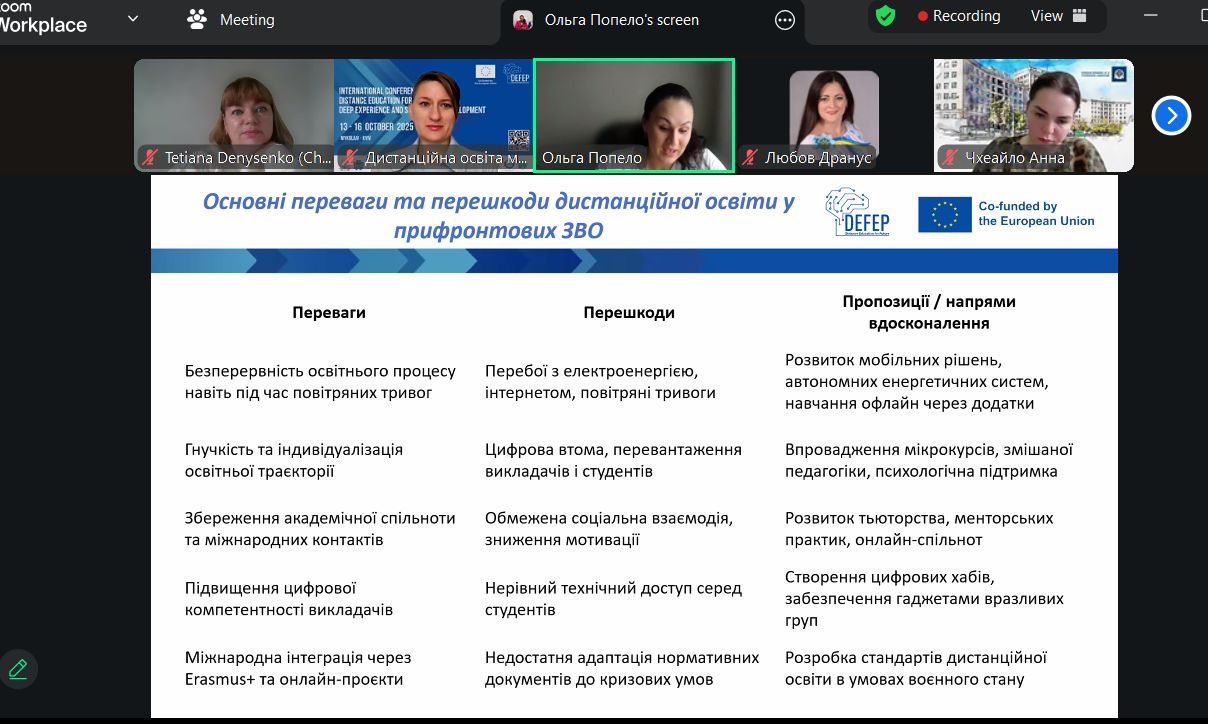Select Tetiana Denysenko's video thumbnail
This screenshot has height=724, width=1208.
(234, 108)
